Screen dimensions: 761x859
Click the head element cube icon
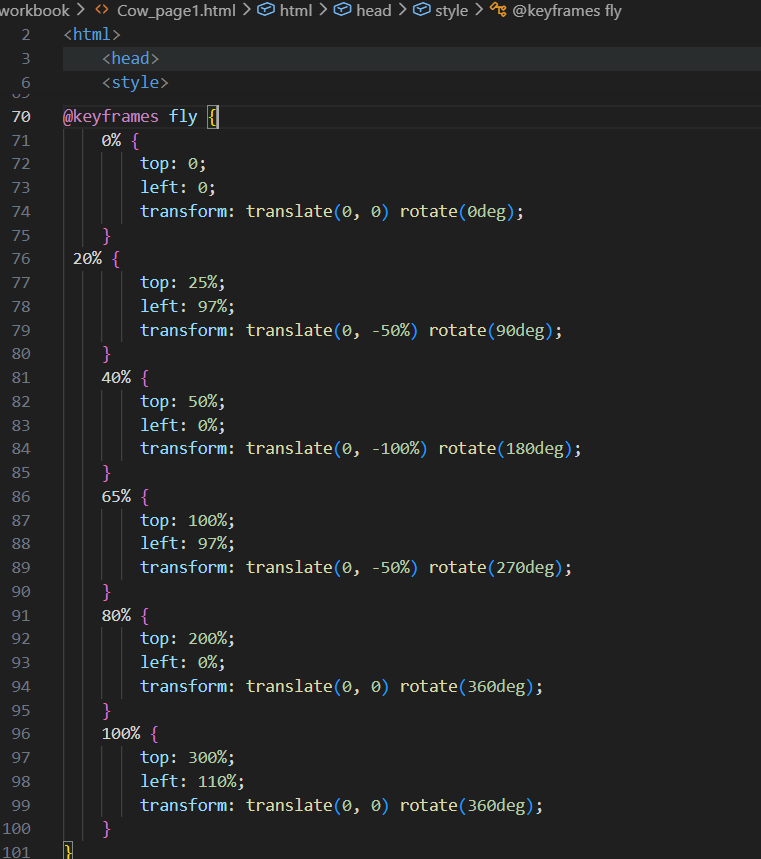(342, 9)
